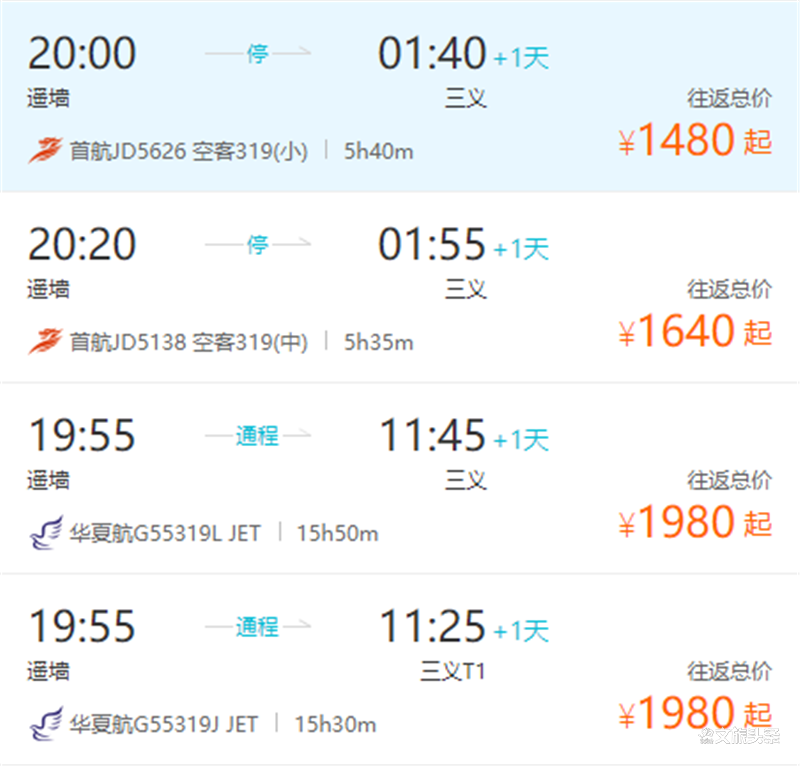Click the 停 stopover label on the 20:20 flight
Screen dimensions: 800x766
point(258,244)
